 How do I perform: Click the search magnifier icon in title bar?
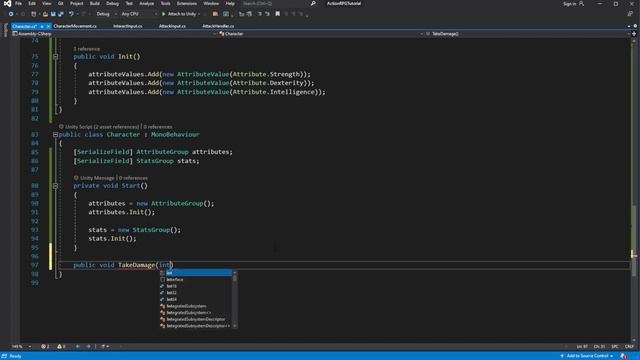pos(313,4)
